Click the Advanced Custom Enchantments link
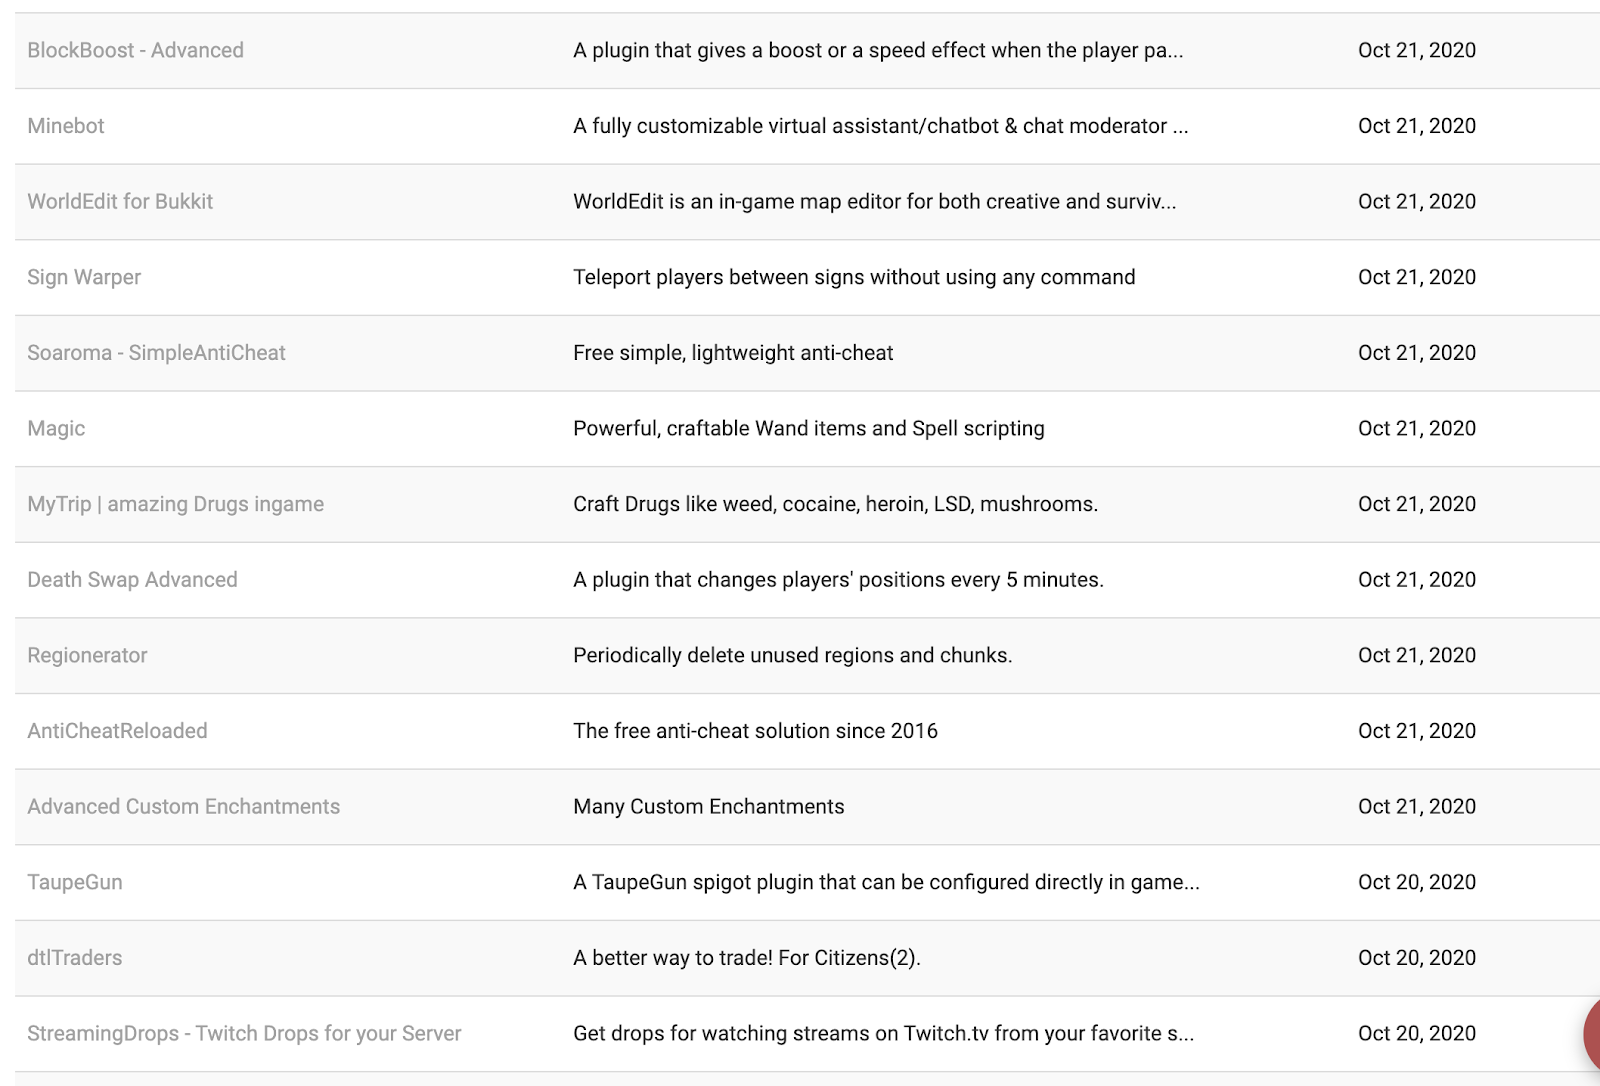 coord(183,807)
